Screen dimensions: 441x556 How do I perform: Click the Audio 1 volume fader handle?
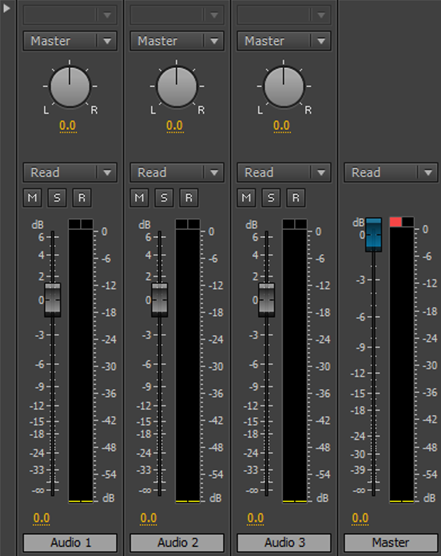click(52, 300)
